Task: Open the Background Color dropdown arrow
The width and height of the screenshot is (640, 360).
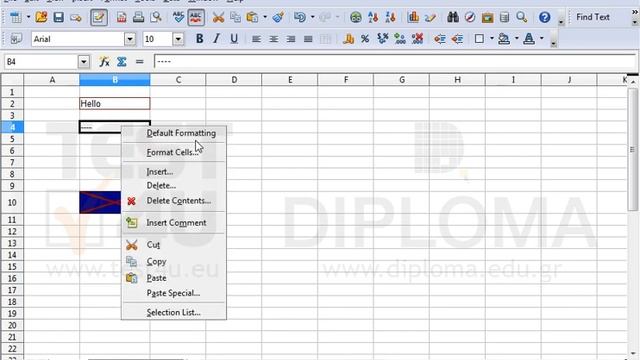Action: click(517, 39)
